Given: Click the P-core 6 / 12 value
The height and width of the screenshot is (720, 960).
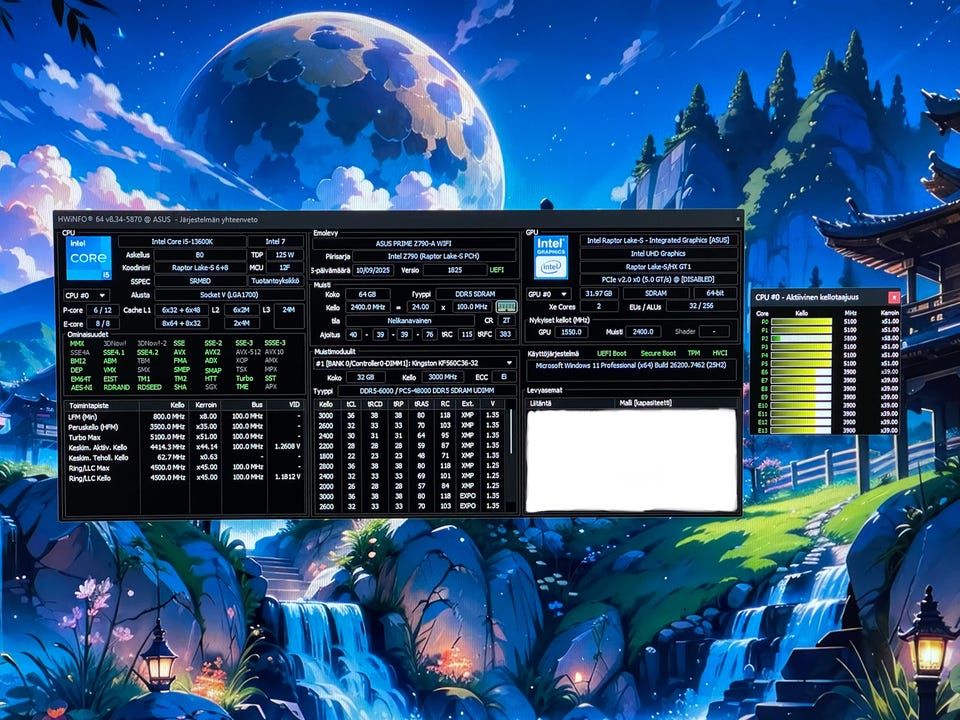Looking at the screenshot, I should click(x=103, y=310).
